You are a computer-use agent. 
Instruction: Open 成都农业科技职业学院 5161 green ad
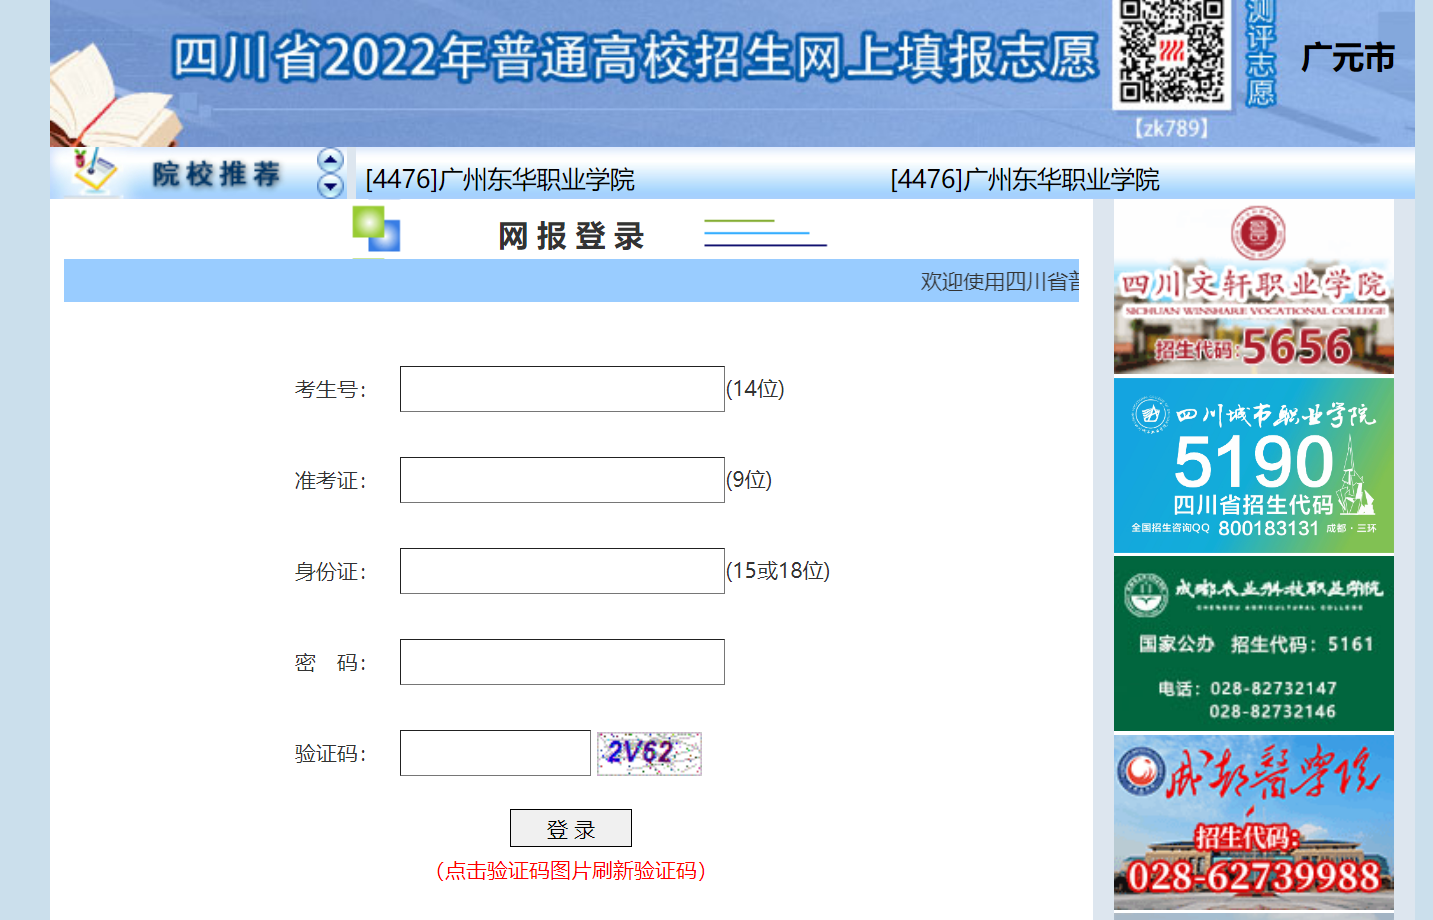(x=1253, y=644)
